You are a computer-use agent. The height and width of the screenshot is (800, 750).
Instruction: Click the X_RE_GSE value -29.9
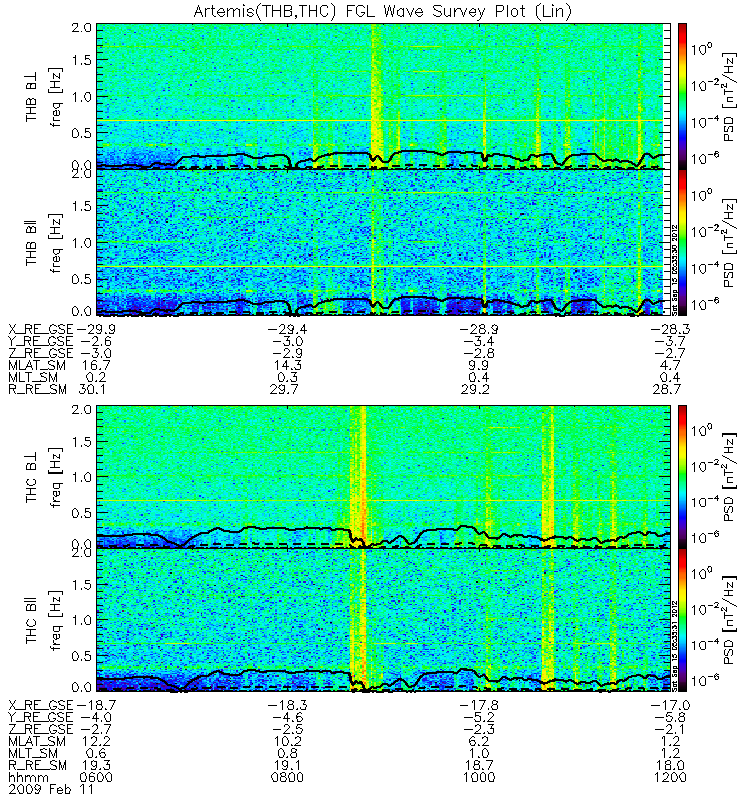coord(97,329)
